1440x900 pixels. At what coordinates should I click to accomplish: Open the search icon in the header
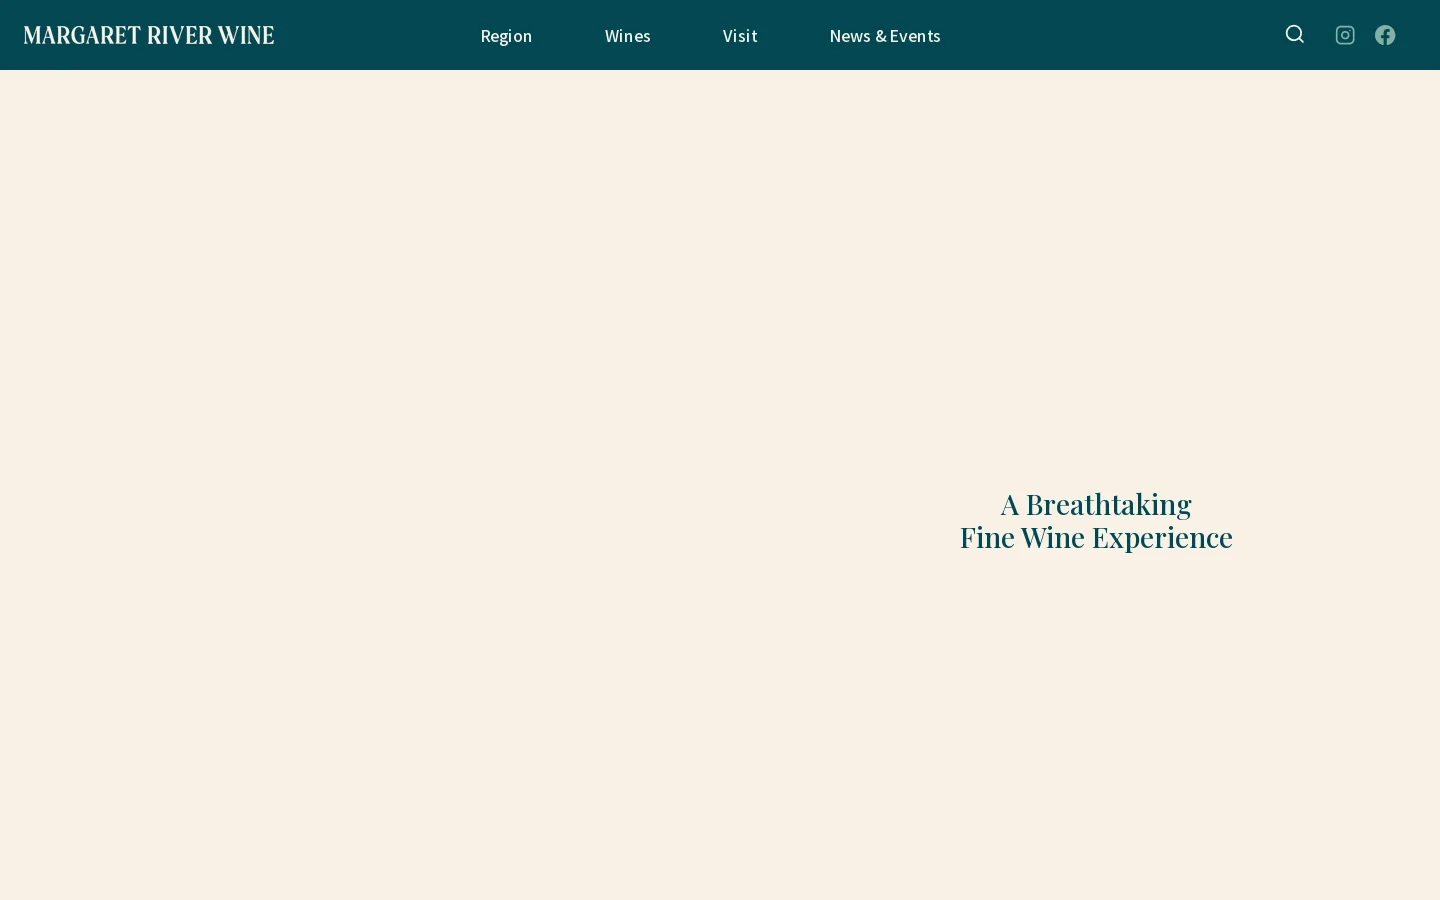1295,35
